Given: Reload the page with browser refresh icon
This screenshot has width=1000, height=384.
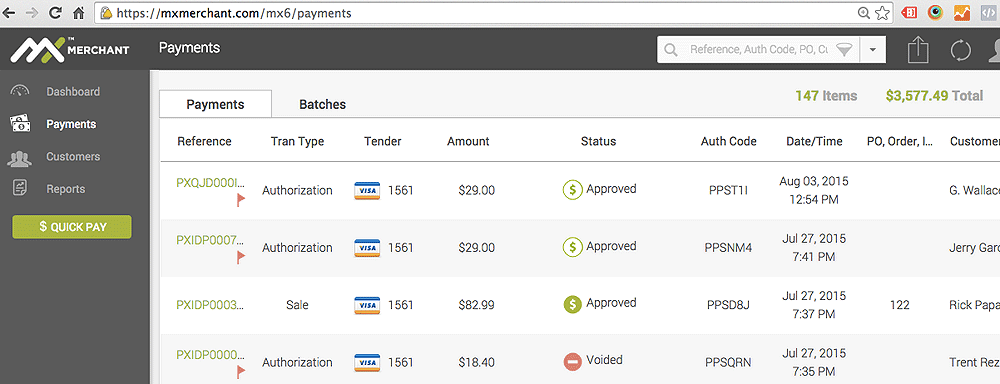Looking at the screenshot, I should (x=55, y=13).
